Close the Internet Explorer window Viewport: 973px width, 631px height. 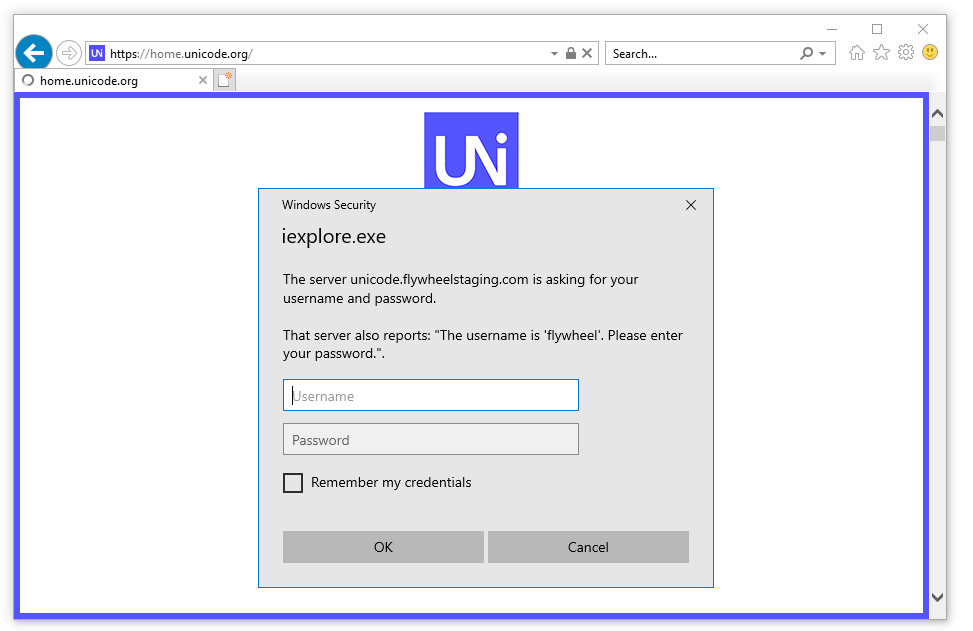pyautogui.click(x=923, y=29)
